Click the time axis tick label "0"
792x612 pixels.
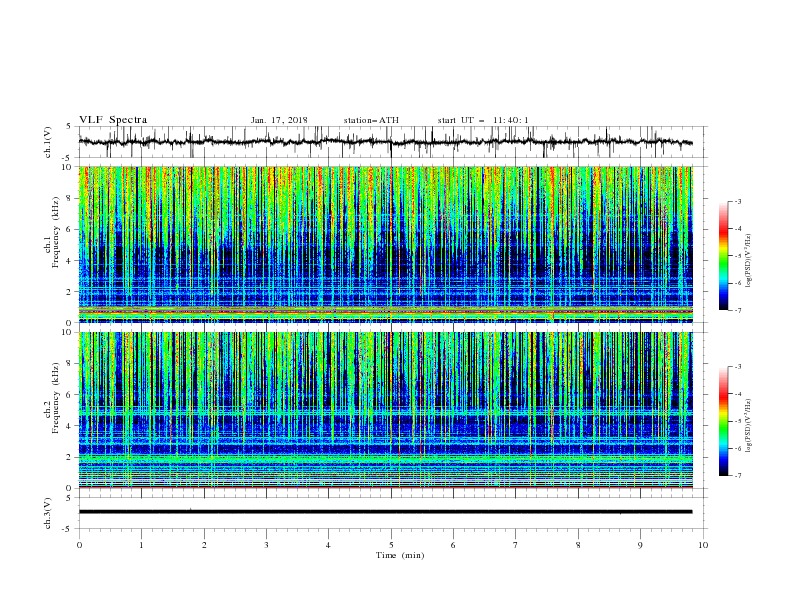79,545
